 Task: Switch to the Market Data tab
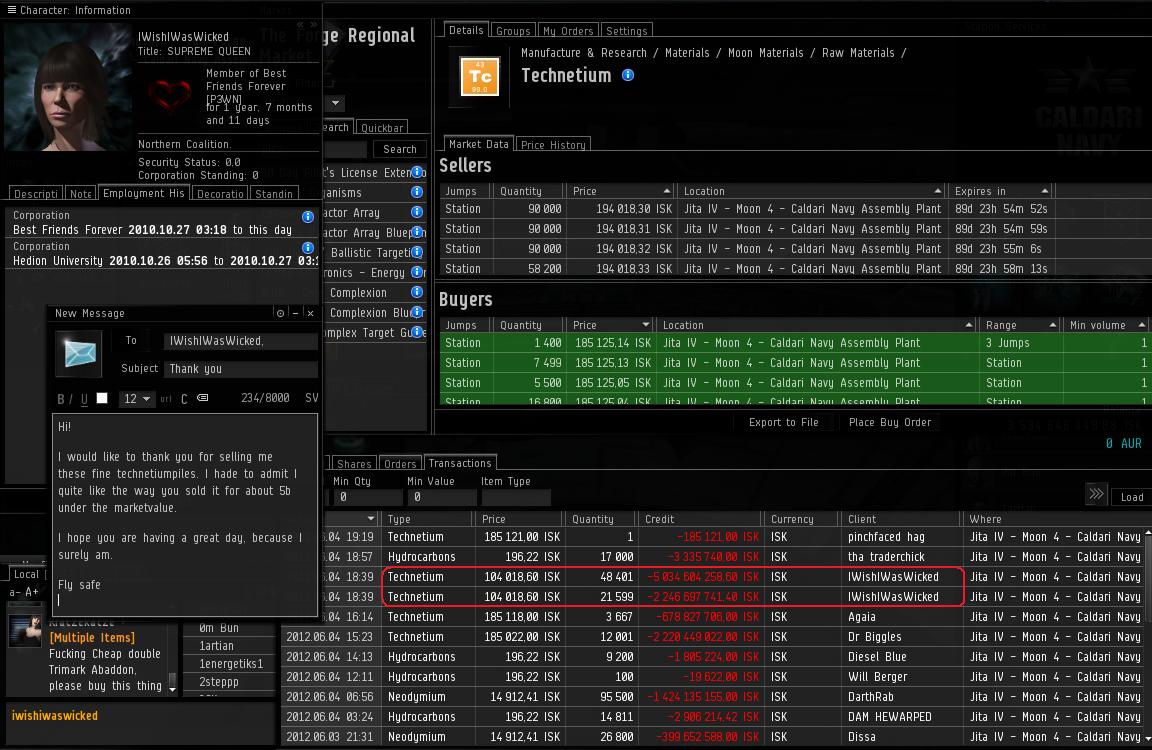coord(478,144)
